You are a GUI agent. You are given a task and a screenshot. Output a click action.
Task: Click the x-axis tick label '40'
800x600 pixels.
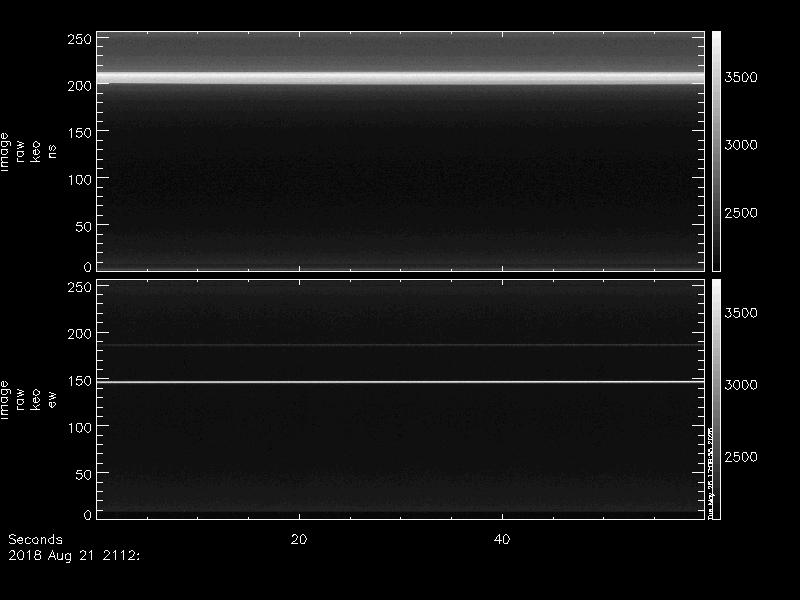point(502,539)
